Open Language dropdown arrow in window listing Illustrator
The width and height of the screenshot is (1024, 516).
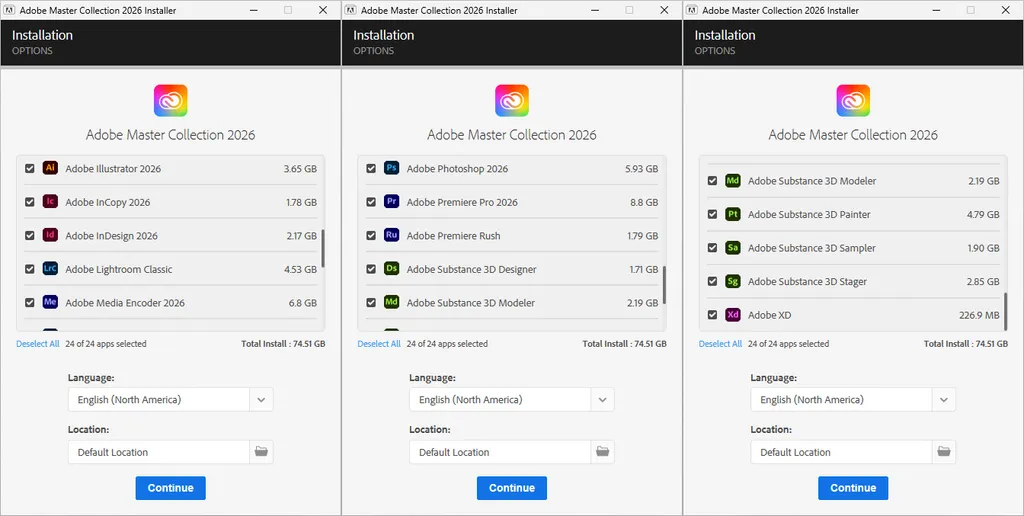pos(261,400)
